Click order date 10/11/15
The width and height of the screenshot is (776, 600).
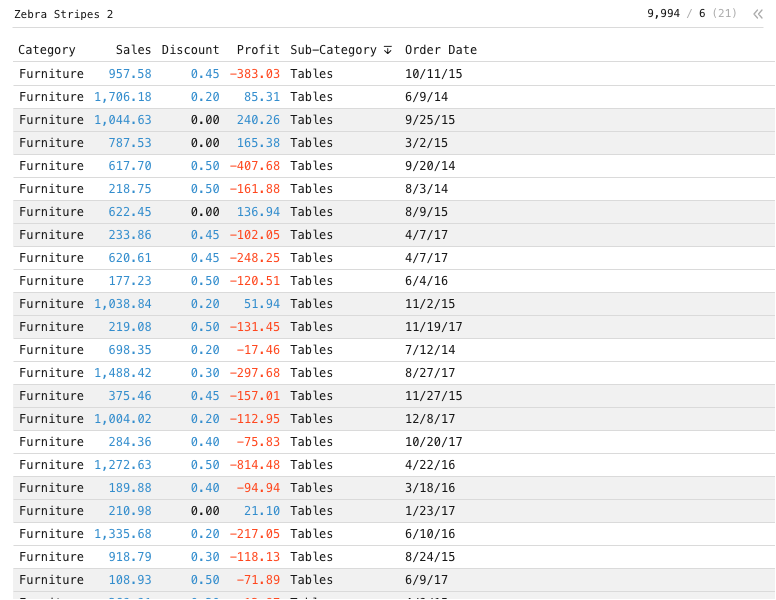pos(434,74)
